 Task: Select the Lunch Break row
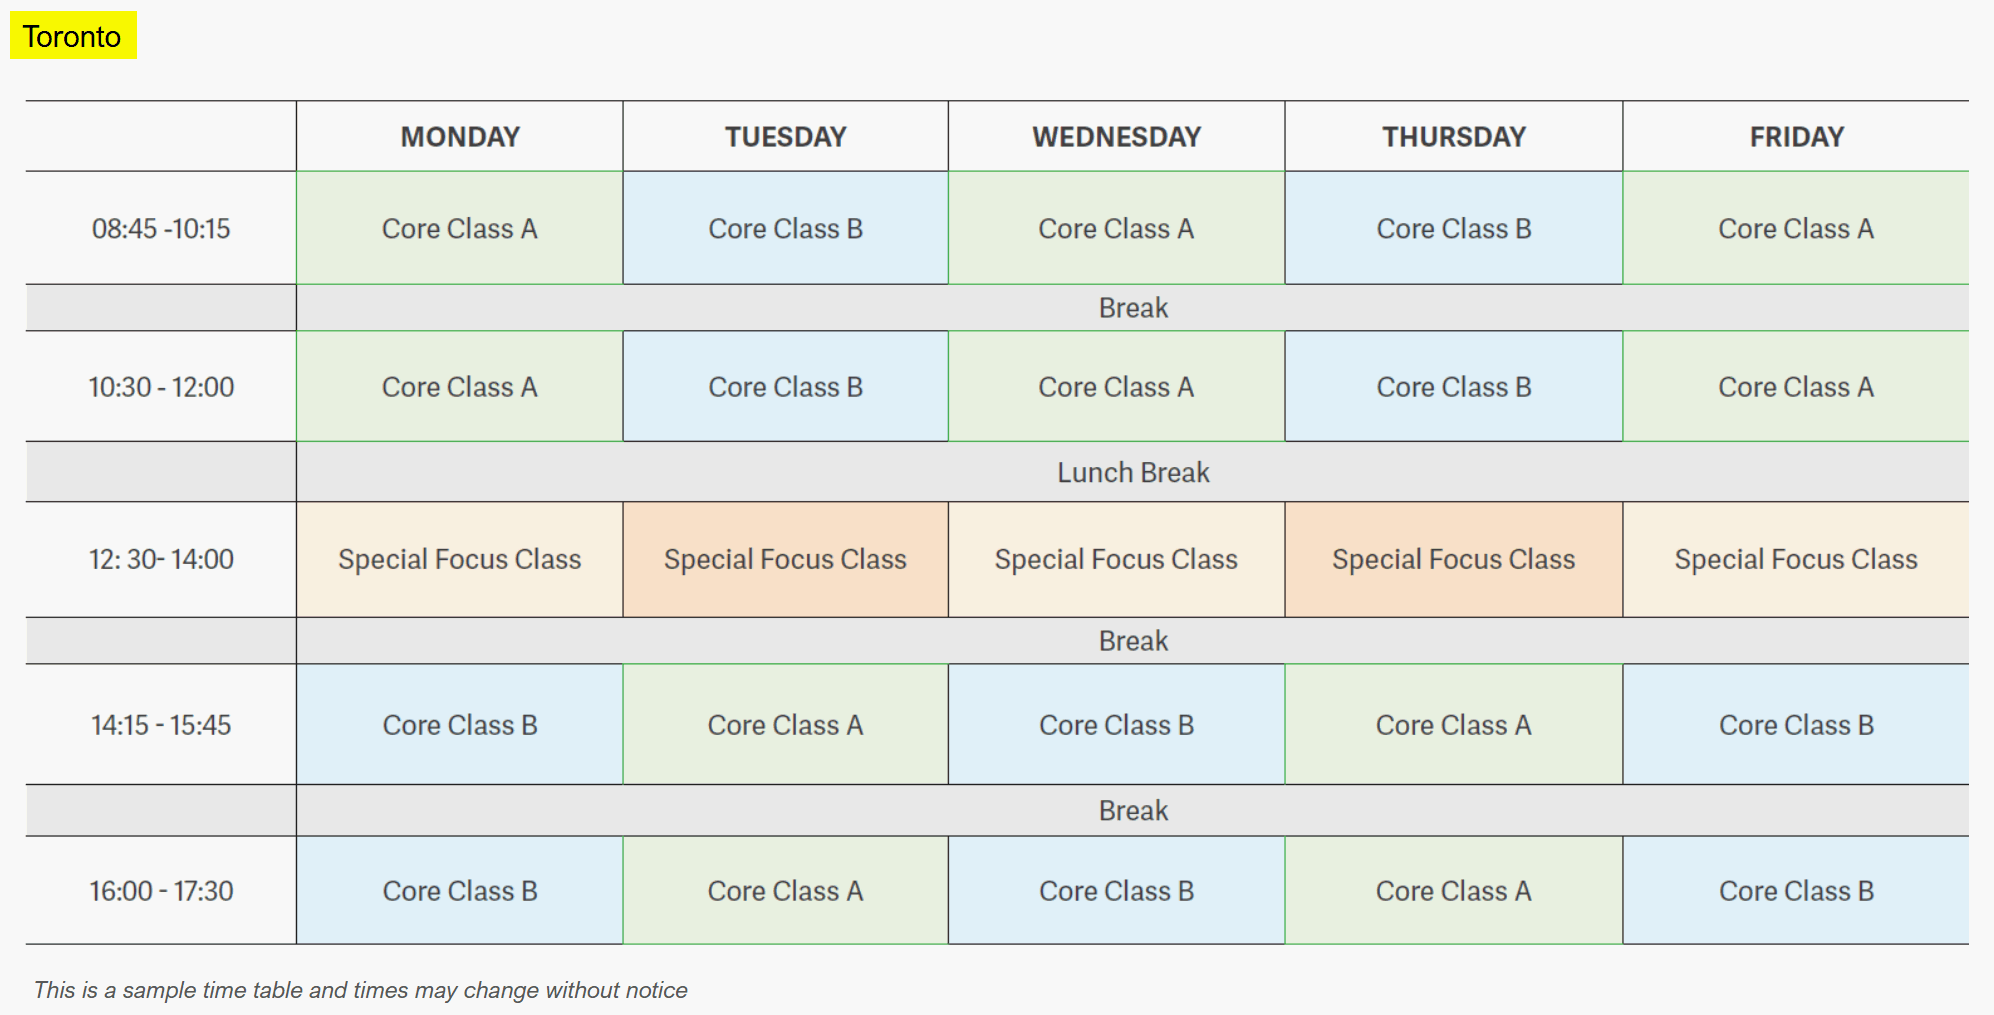coord(1132,472)
